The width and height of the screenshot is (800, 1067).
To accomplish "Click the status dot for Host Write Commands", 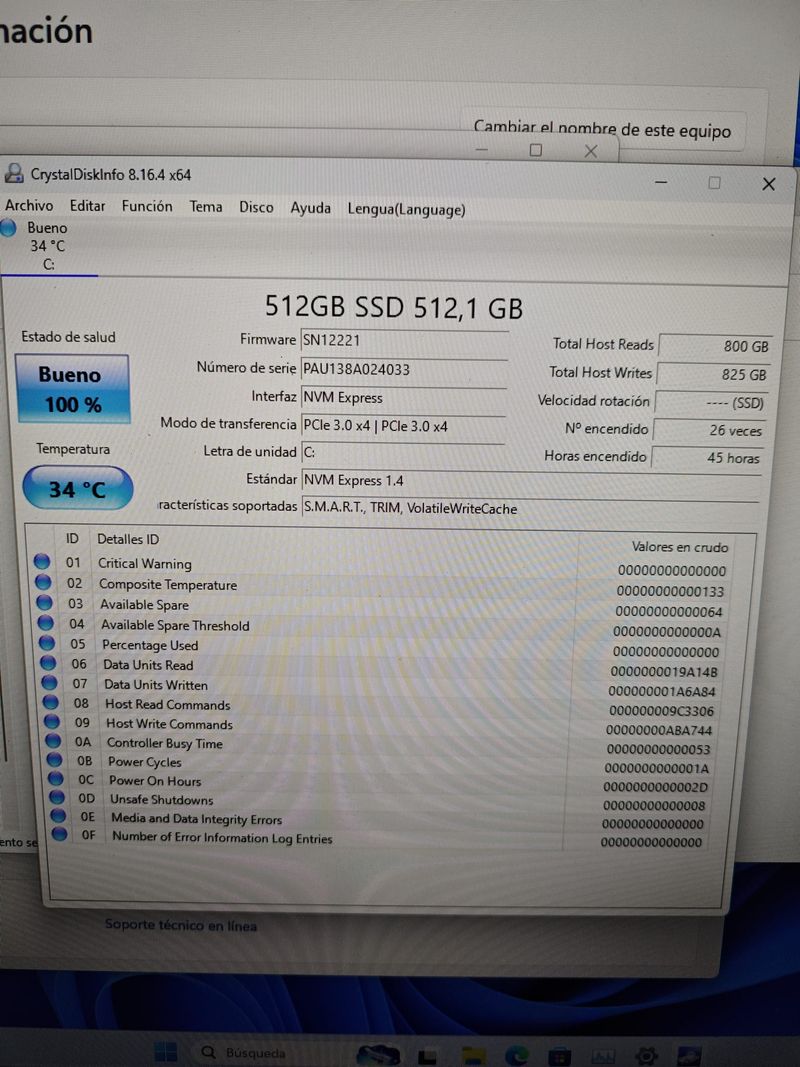I will tap(53, 721).
